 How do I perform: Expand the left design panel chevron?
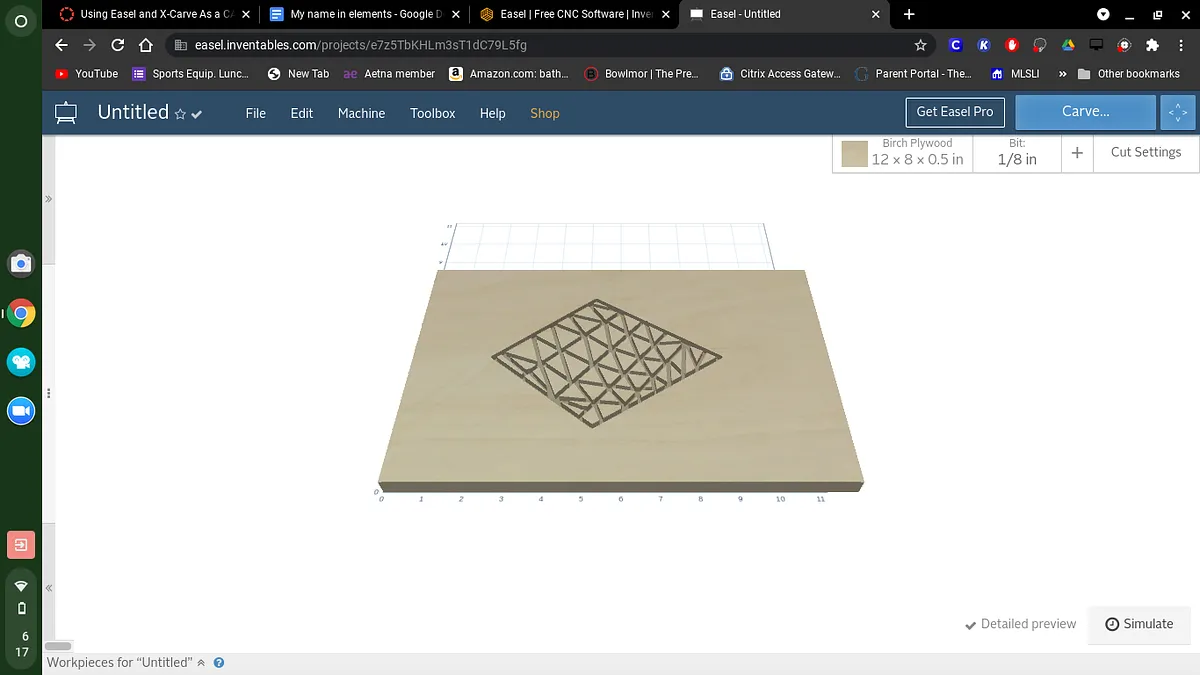48,199
